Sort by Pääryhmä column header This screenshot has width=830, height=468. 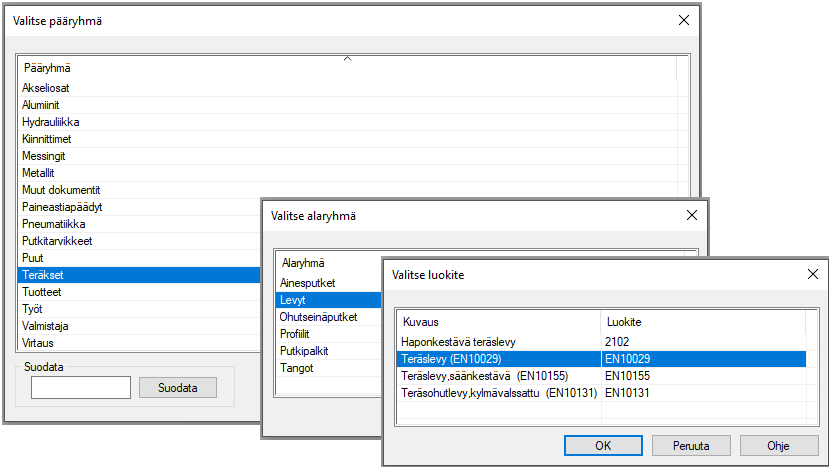click(x=47, y=68)
